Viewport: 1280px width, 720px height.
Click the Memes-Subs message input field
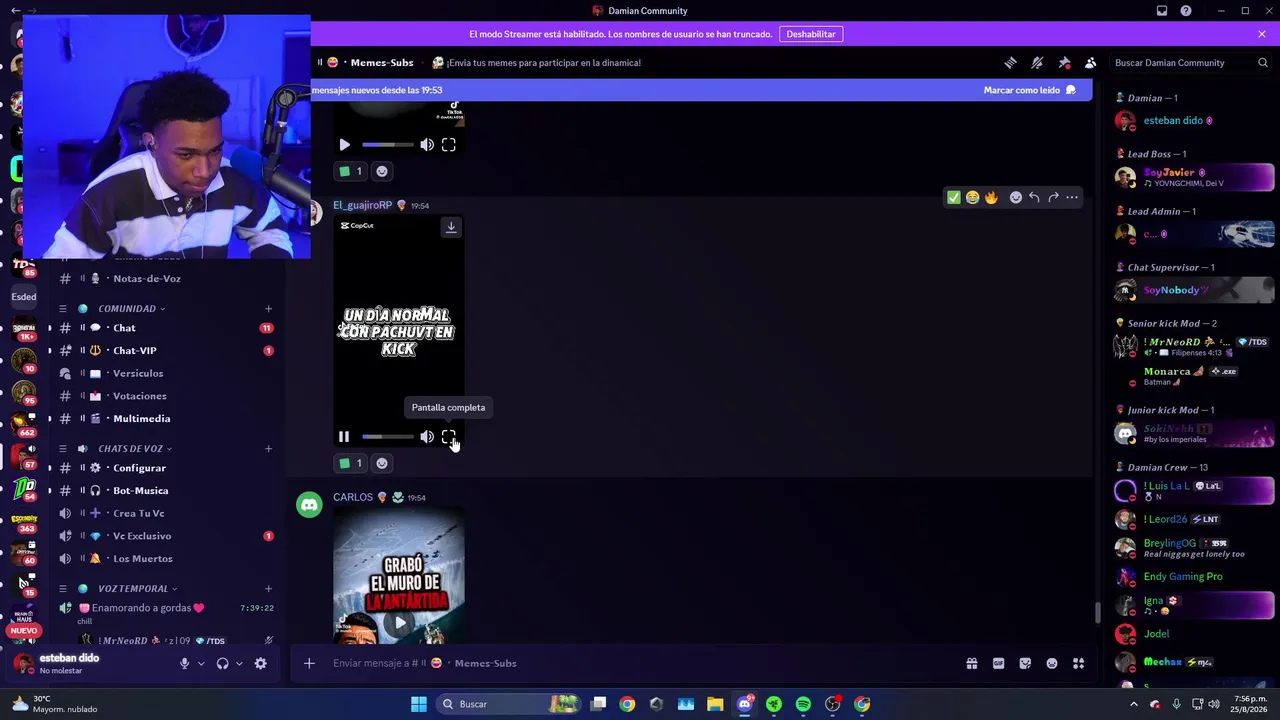(x=640, y=663)
